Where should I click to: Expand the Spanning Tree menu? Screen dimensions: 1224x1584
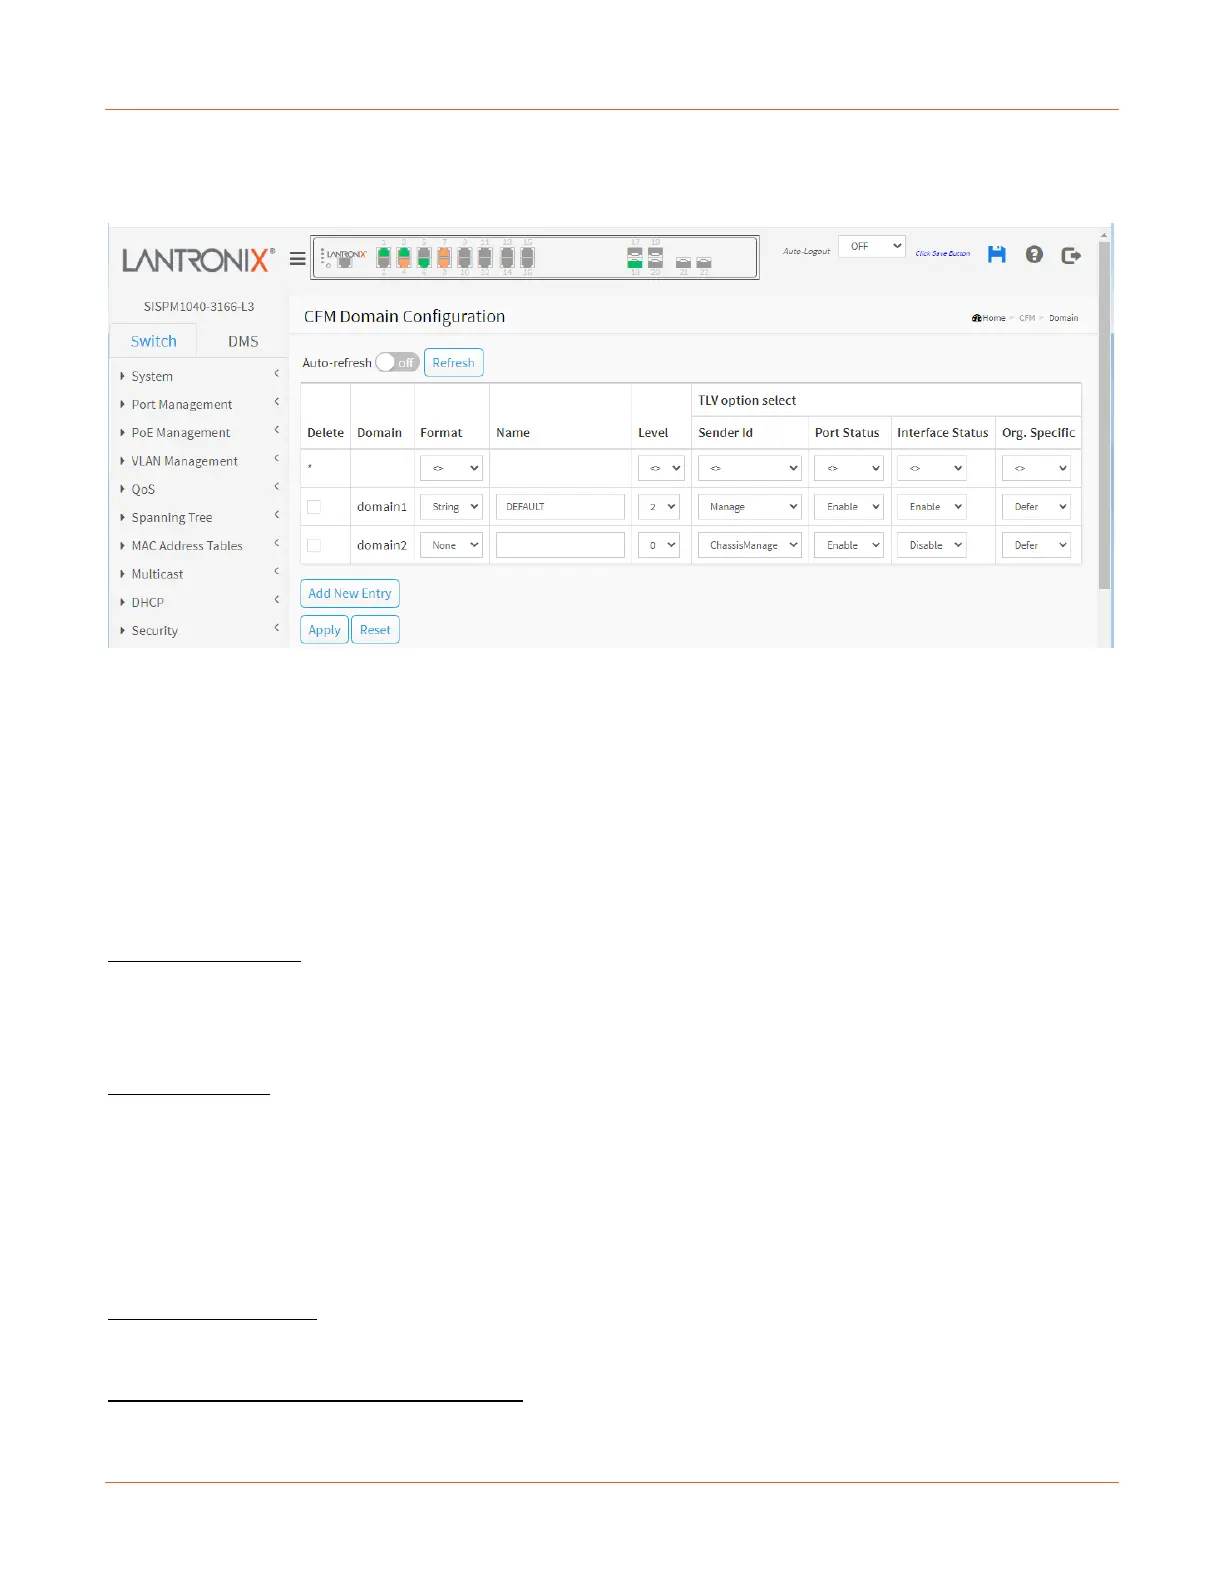[x=199, y=517]
